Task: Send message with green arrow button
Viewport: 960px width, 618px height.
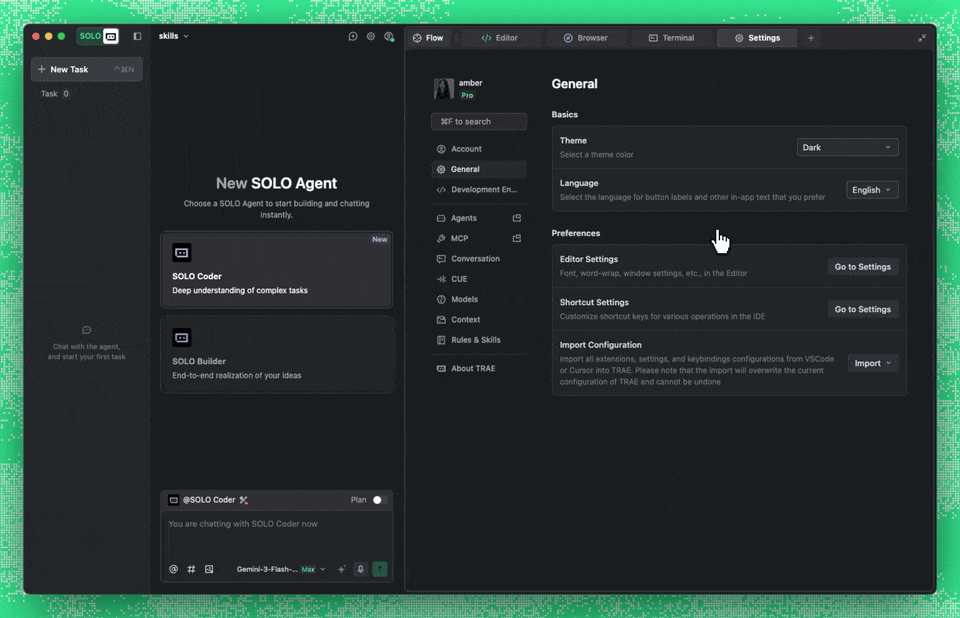Action: pyautogui.click(x=380, y=569)
